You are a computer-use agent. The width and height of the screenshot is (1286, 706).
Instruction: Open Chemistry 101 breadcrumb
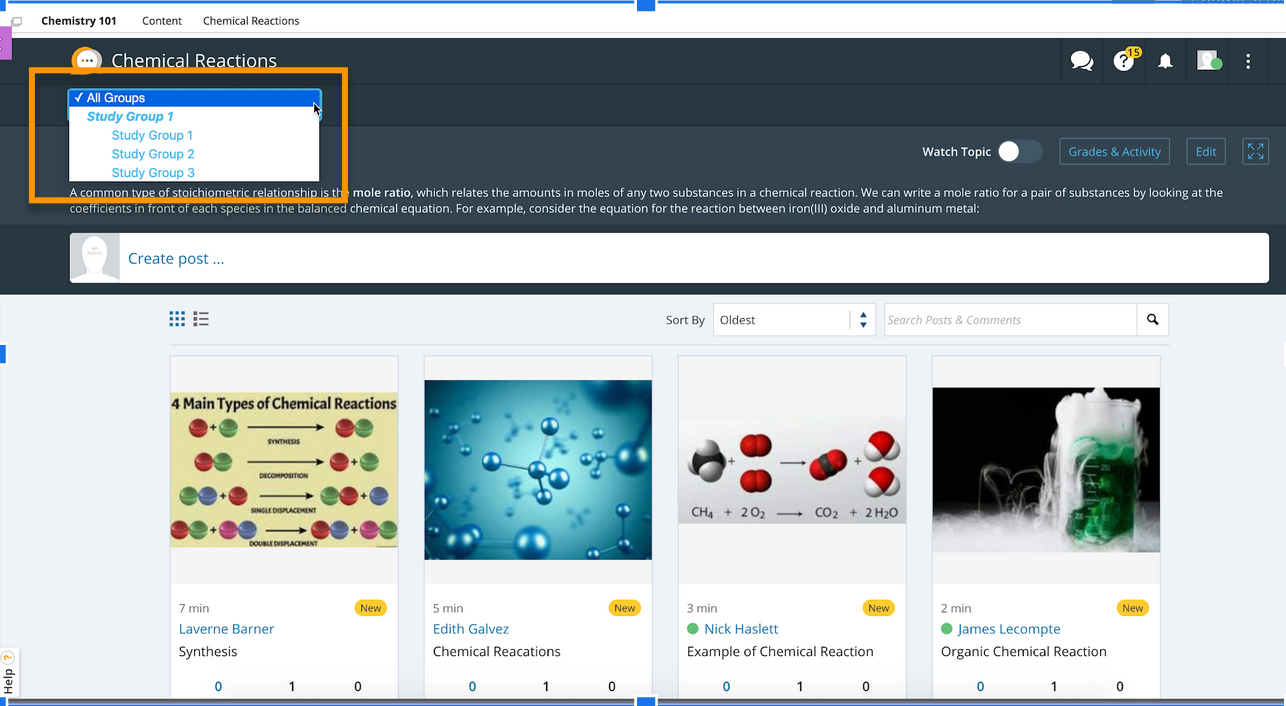pyautogui.click(x=79, y=21)
